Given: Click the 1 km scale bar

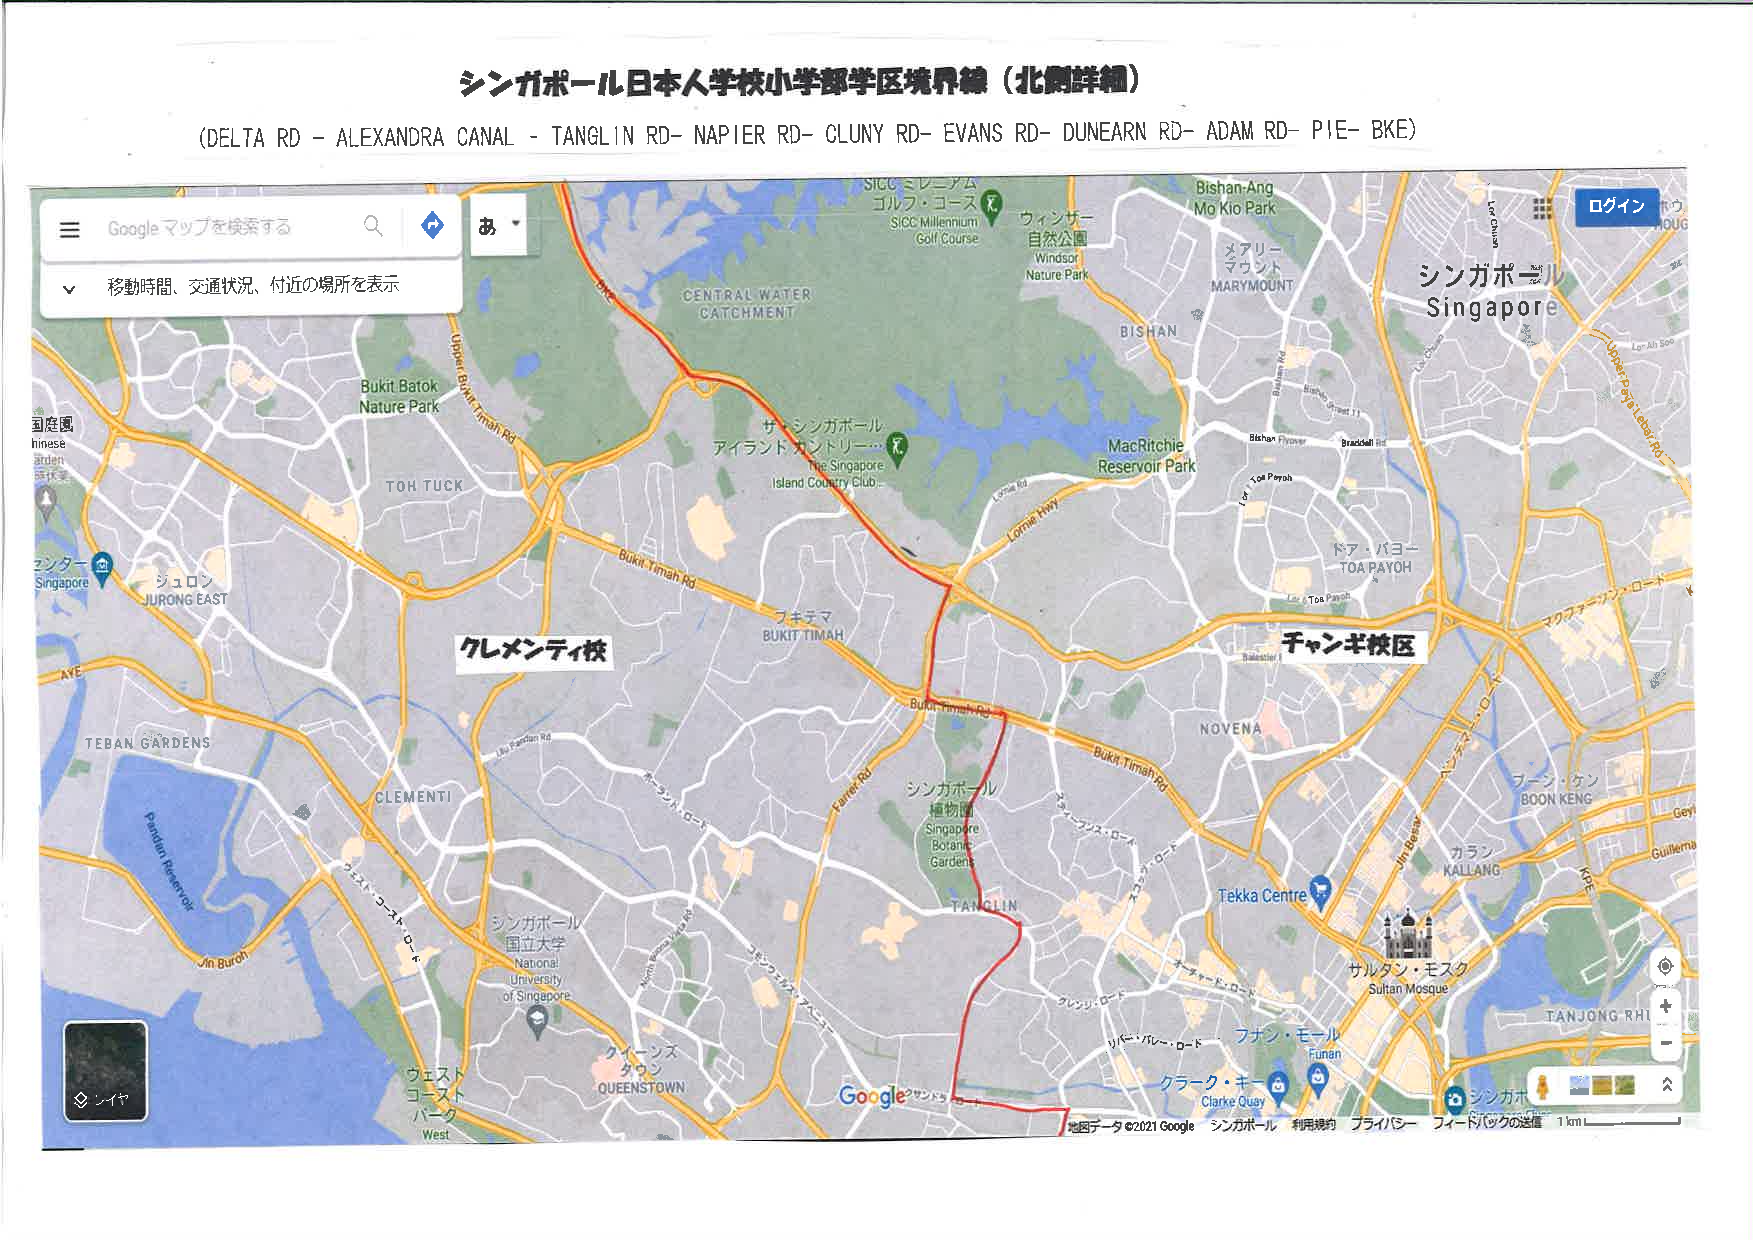Looking at the screenshot, I should pos(1619,1121).
